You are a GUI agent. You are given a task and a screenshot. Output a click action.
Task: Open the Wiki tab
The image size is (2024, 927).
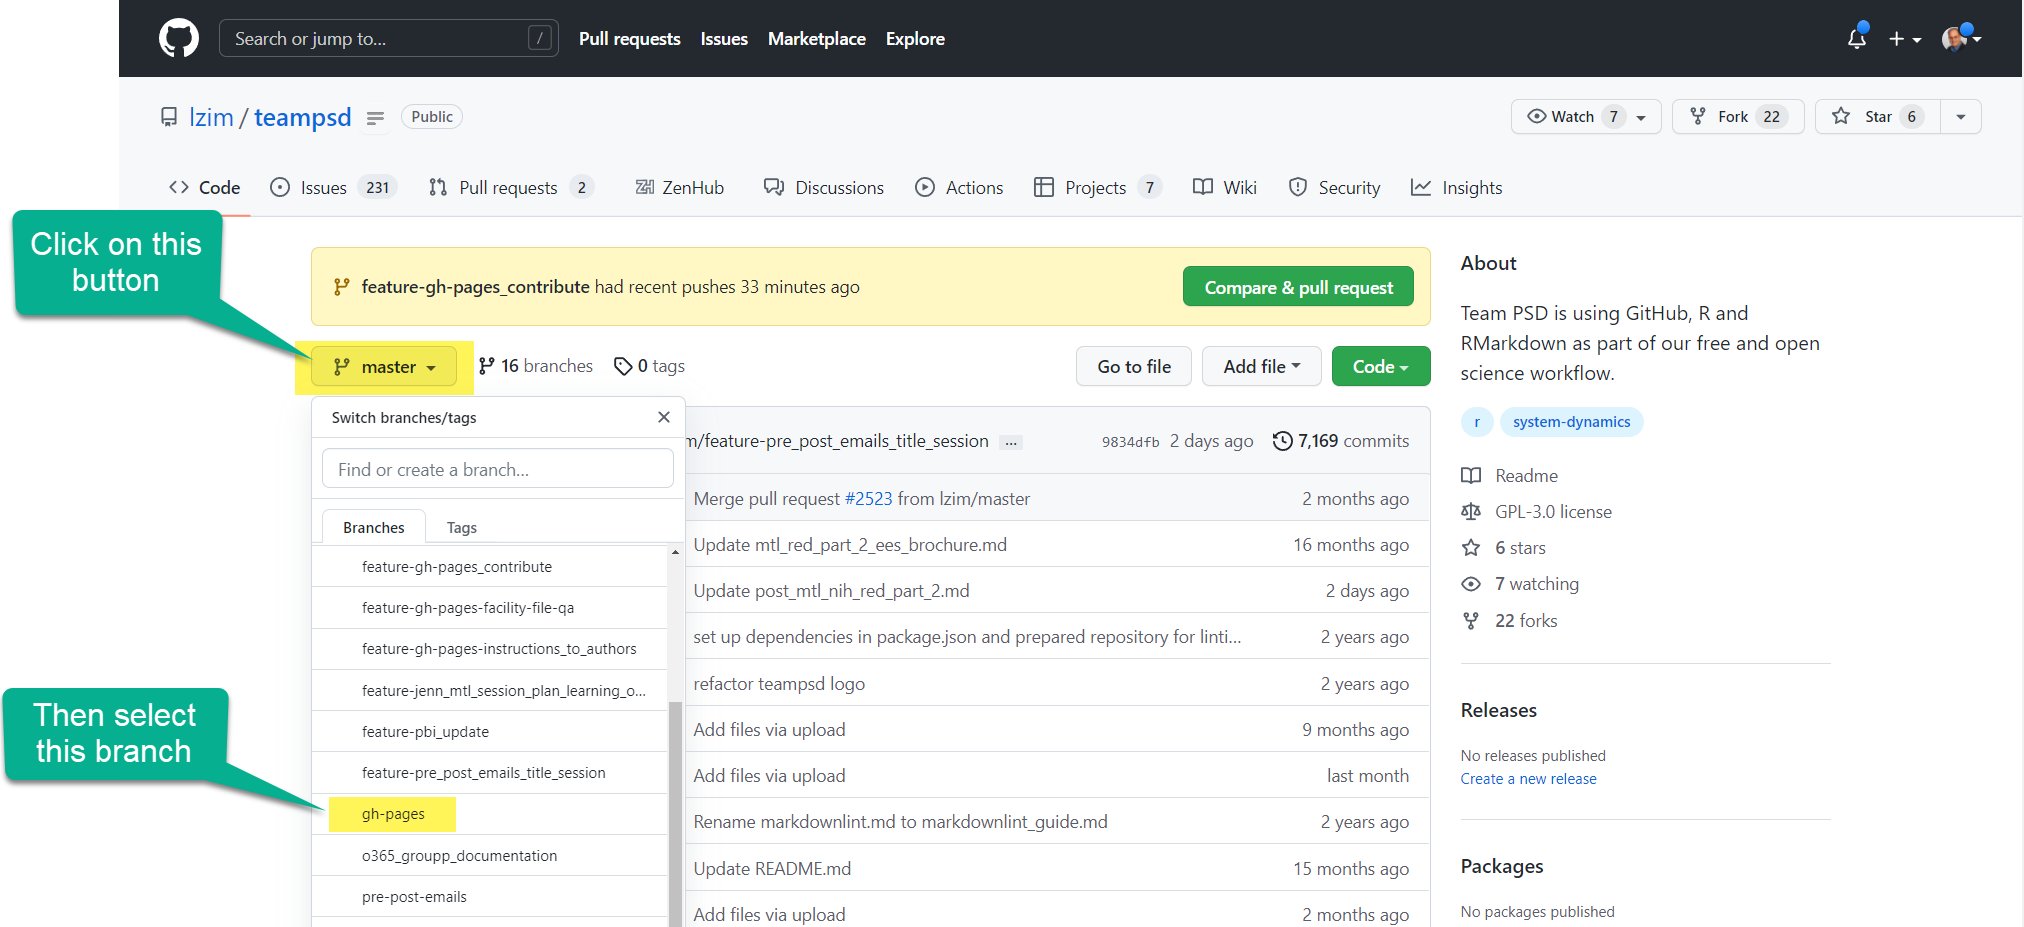coord(1225,188)
